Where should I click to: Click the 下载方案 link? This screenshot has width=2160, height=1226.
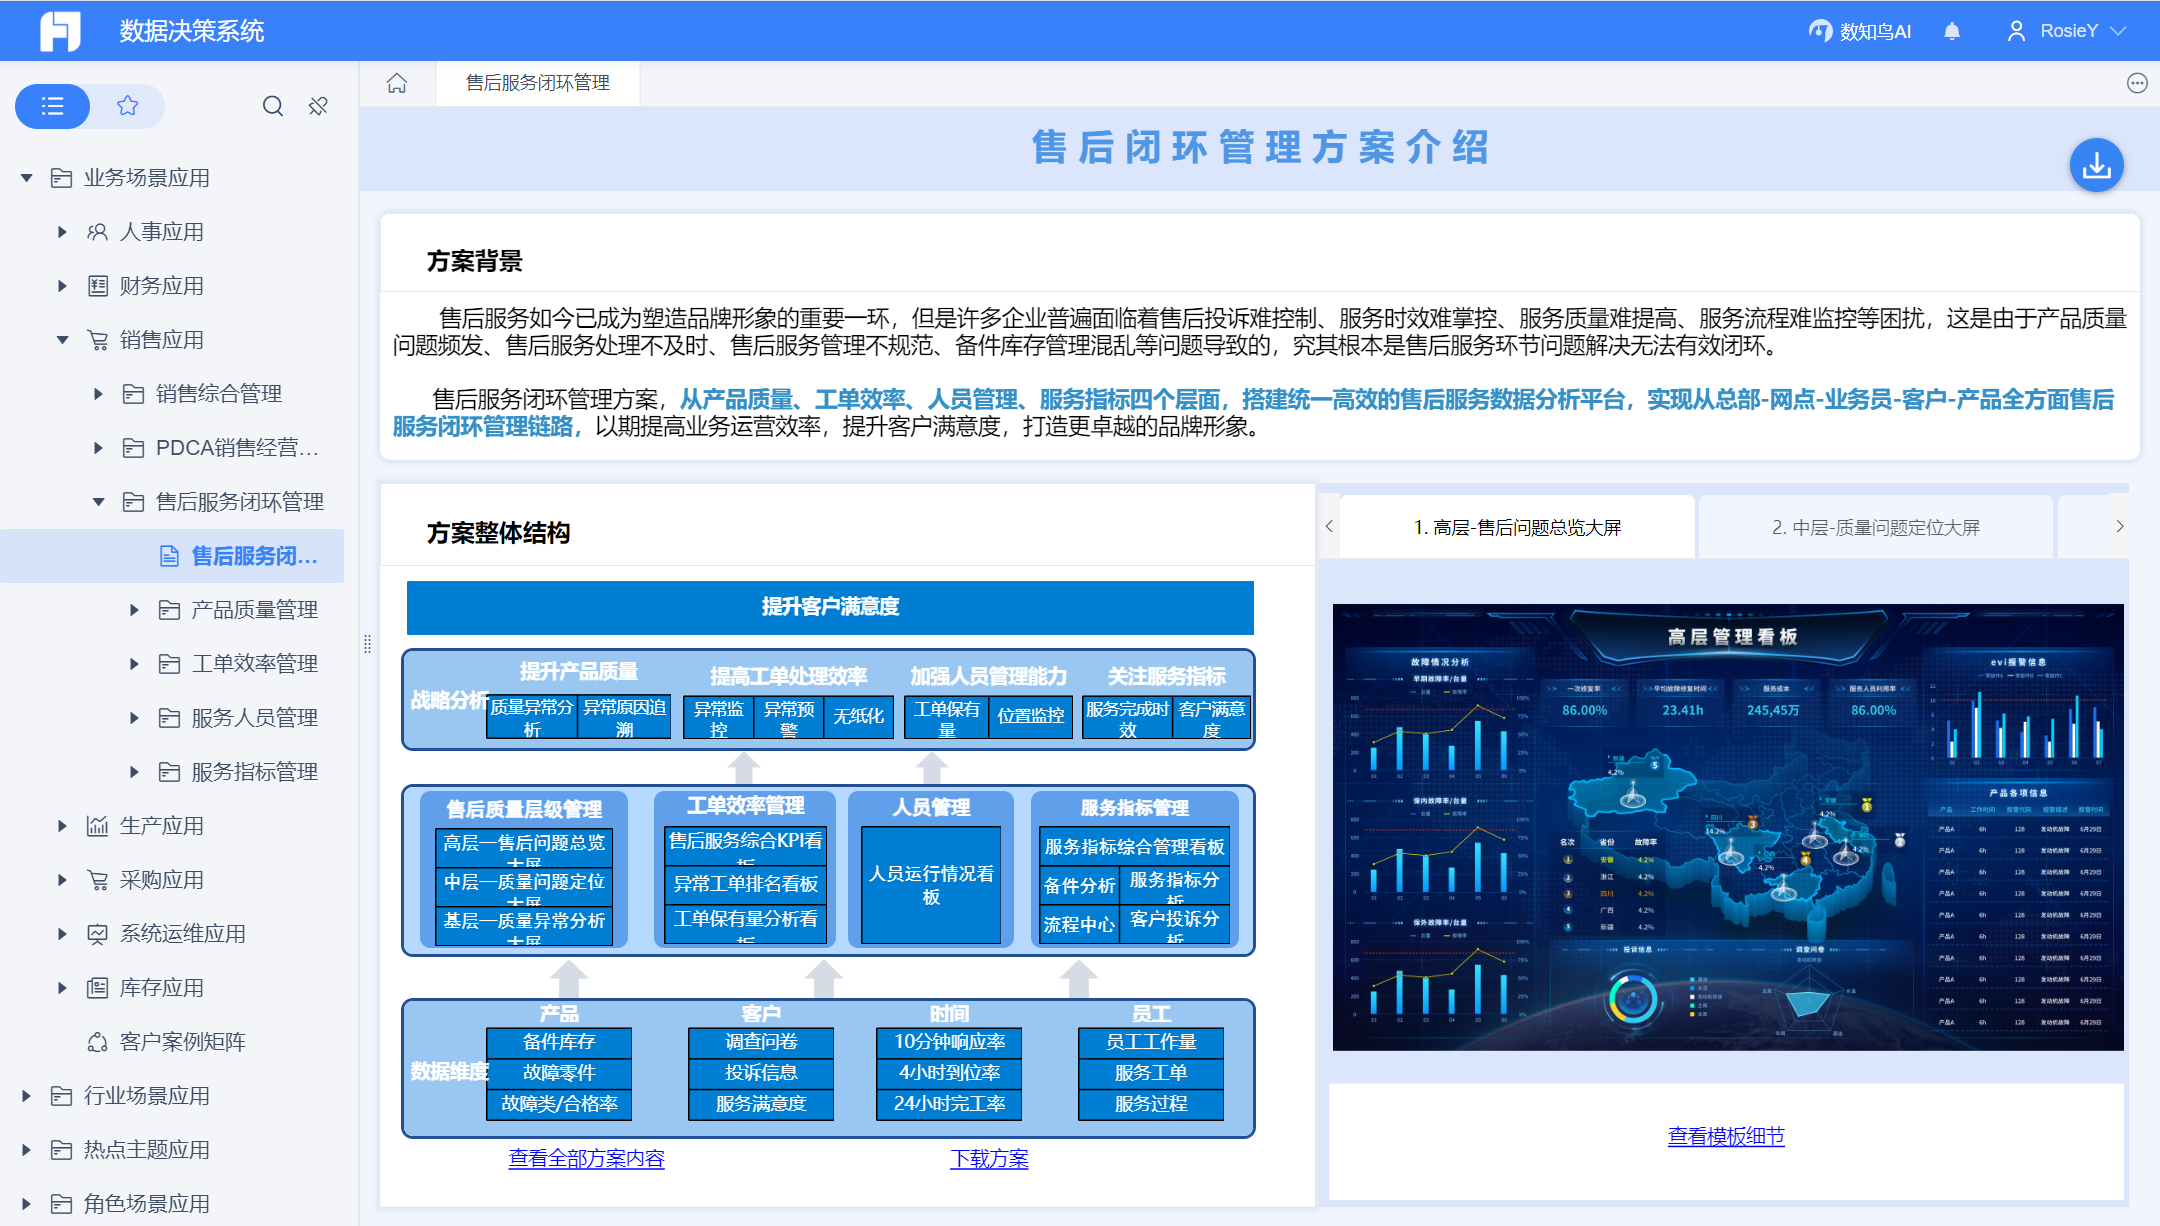(989, 1158)
